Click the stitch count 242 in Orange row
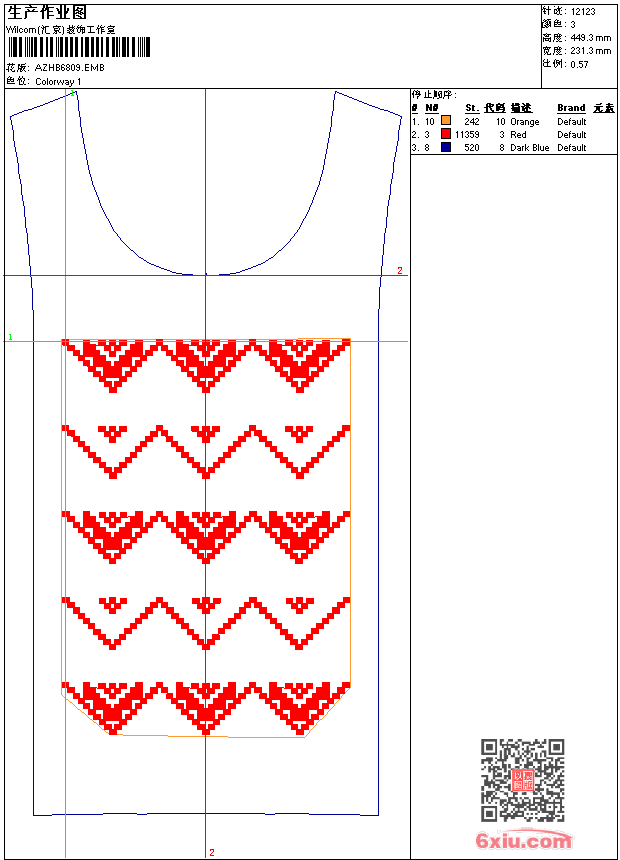The width and height of the screenshot is (620, 860). (x=472, y=121)
